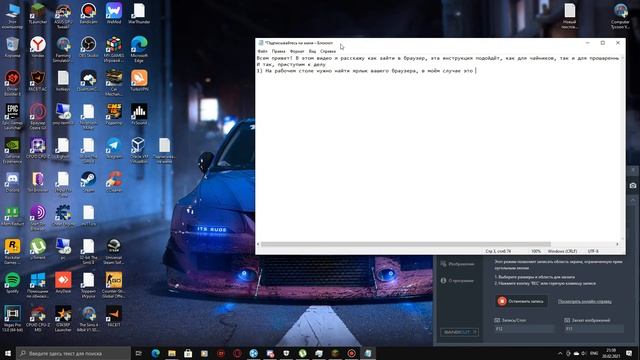Open the Посмотреть онлайн-справку link

coord(584,302)
